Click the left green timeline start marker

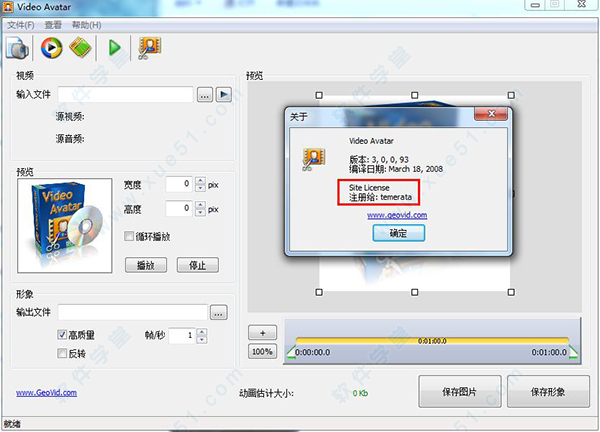pyautogui.click(x=292, y=352)
